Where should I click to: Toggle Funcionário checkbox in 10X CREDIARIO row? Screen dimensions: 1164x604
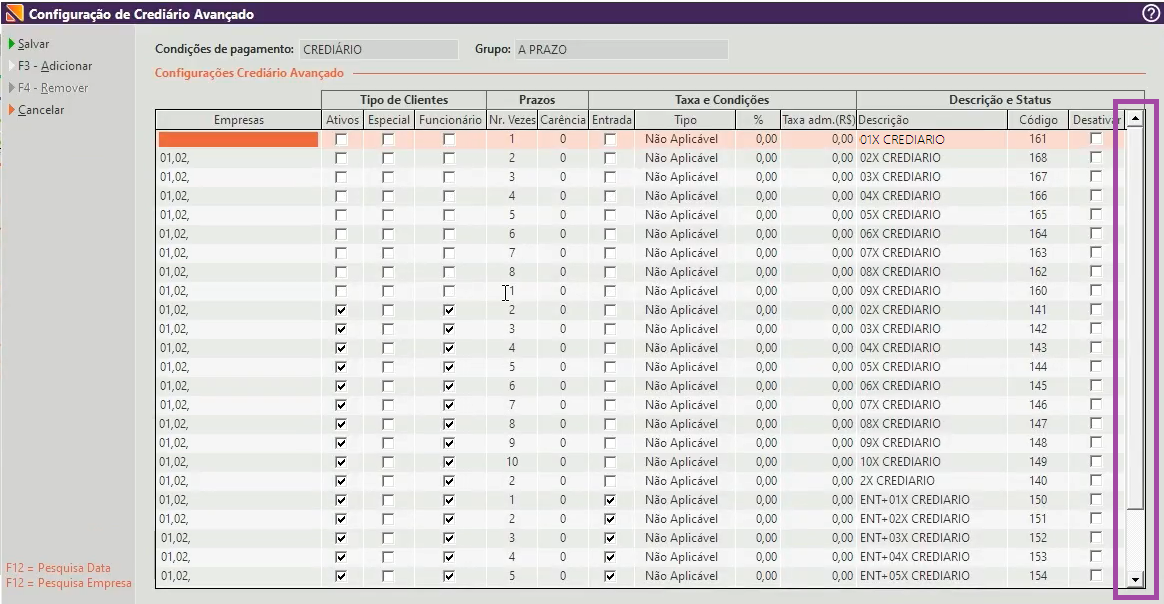click(449, 462)
